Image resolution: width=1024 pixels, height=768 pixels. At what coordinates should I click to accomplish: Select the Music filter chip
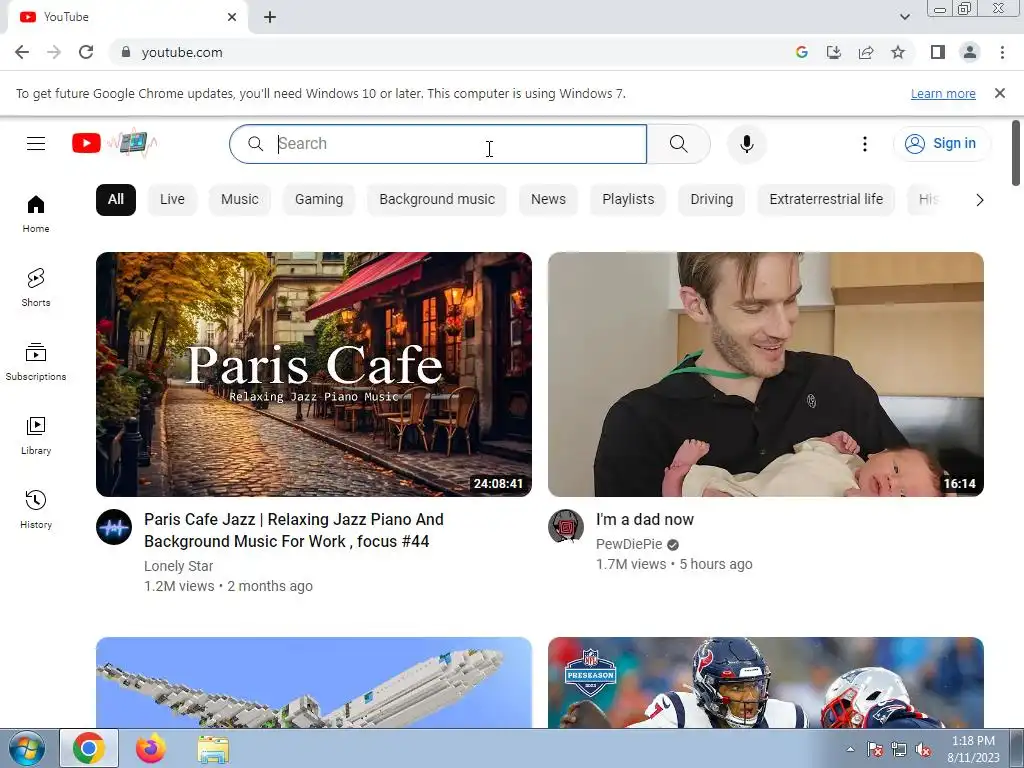240,199
